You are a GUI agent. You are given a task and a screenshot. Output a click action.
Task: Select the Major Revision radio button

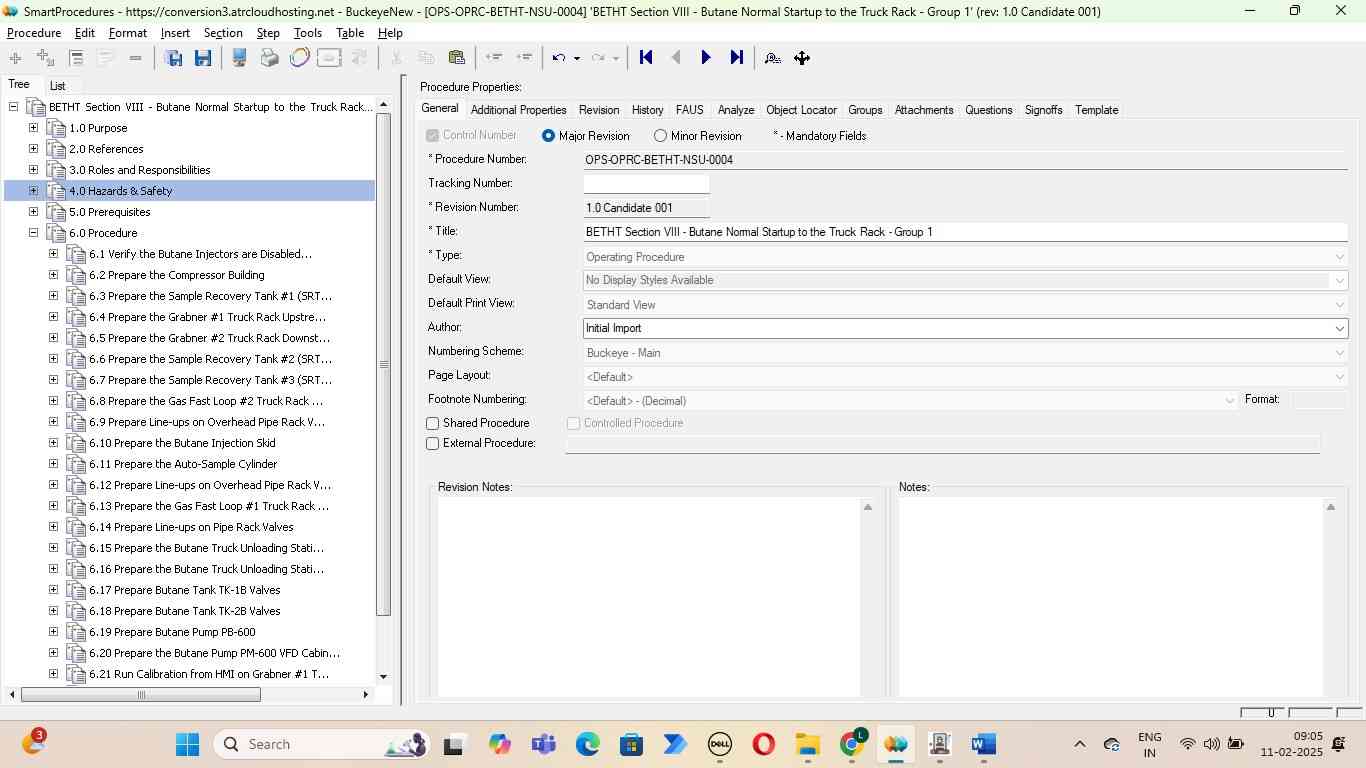[x=548, y=135]
